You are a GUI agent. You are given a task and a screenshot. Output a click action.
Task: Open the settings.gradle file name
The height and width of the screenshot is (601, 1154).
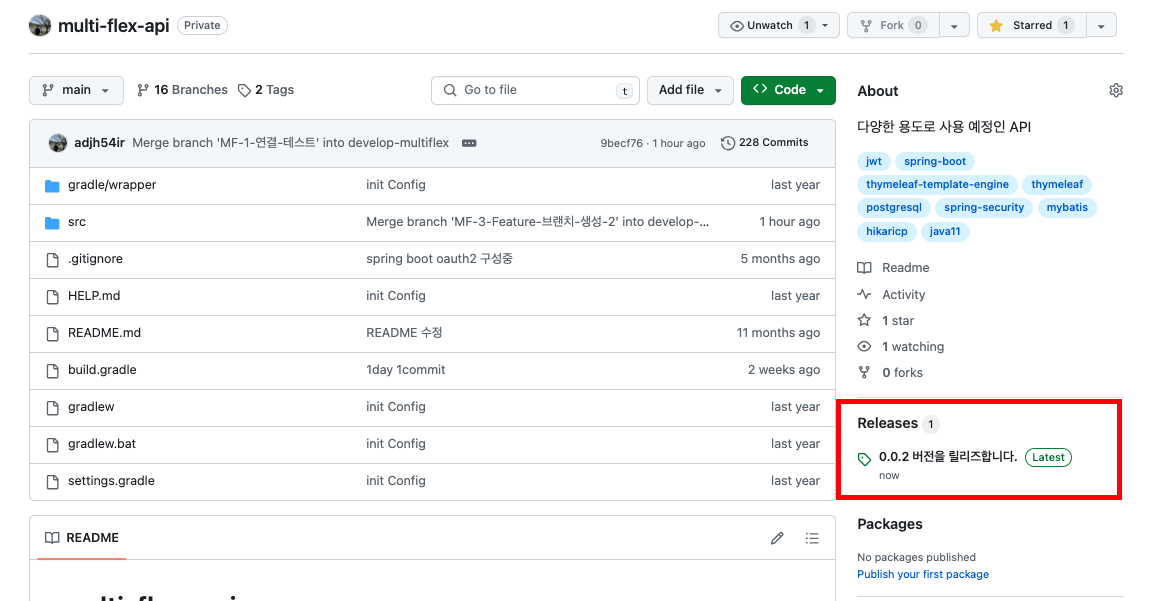pos(111,480)
